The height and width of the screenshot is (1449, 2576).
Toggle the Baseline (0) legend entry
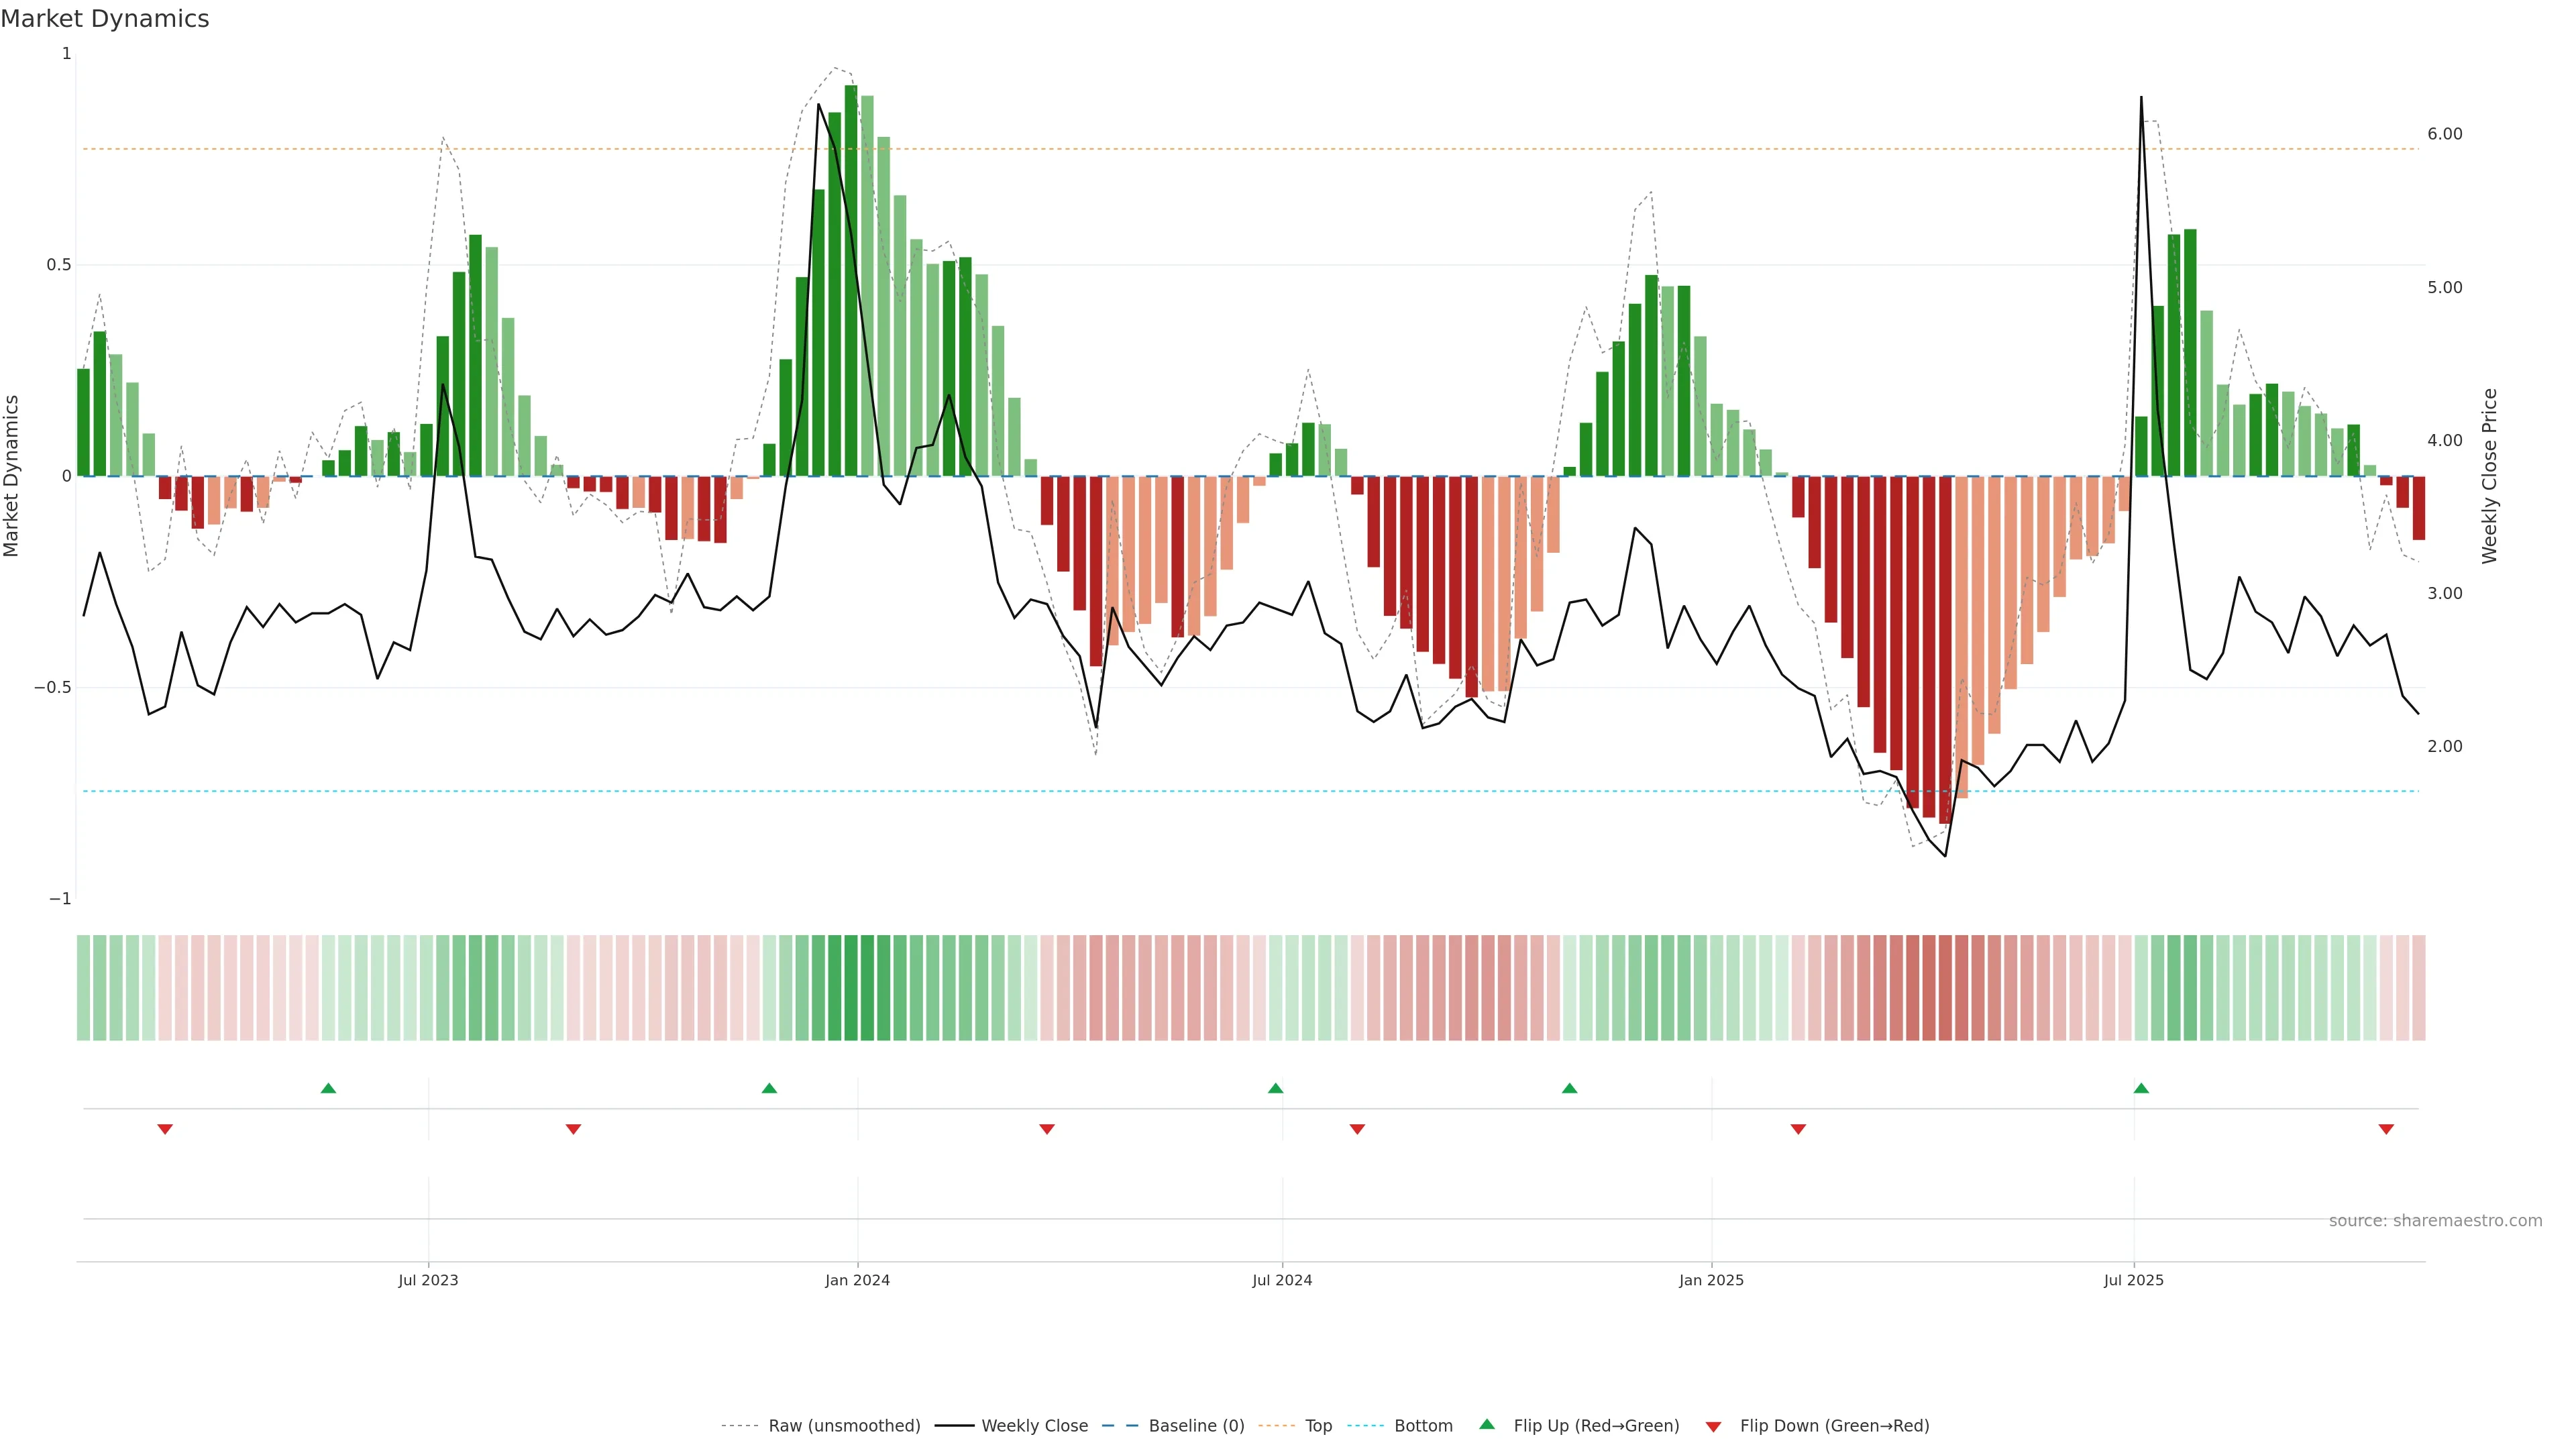(1196, 1426)
